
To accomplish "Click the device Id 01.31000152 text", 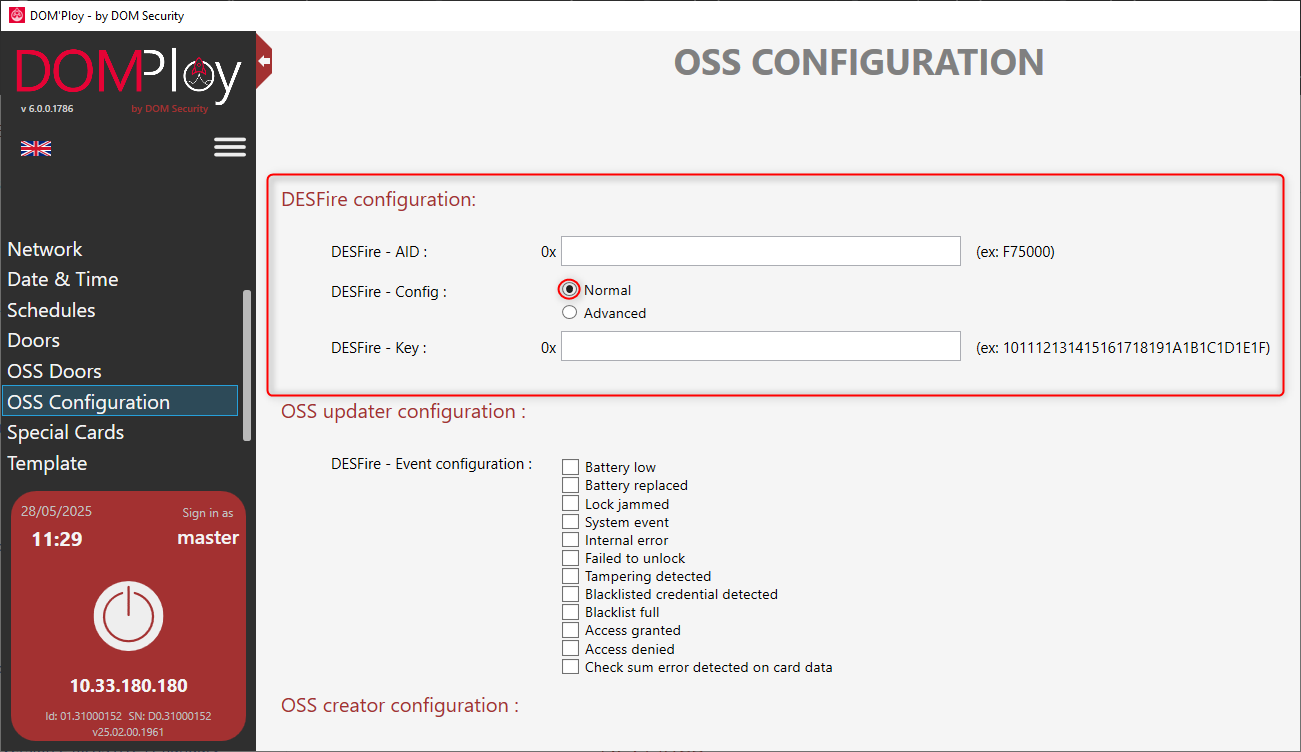I will click(83, 716).
